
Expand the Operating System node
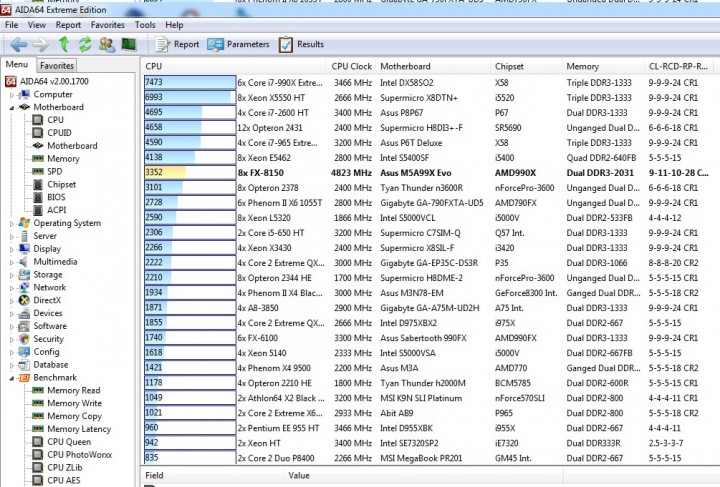pyautogui.click(x=12, y=224)
